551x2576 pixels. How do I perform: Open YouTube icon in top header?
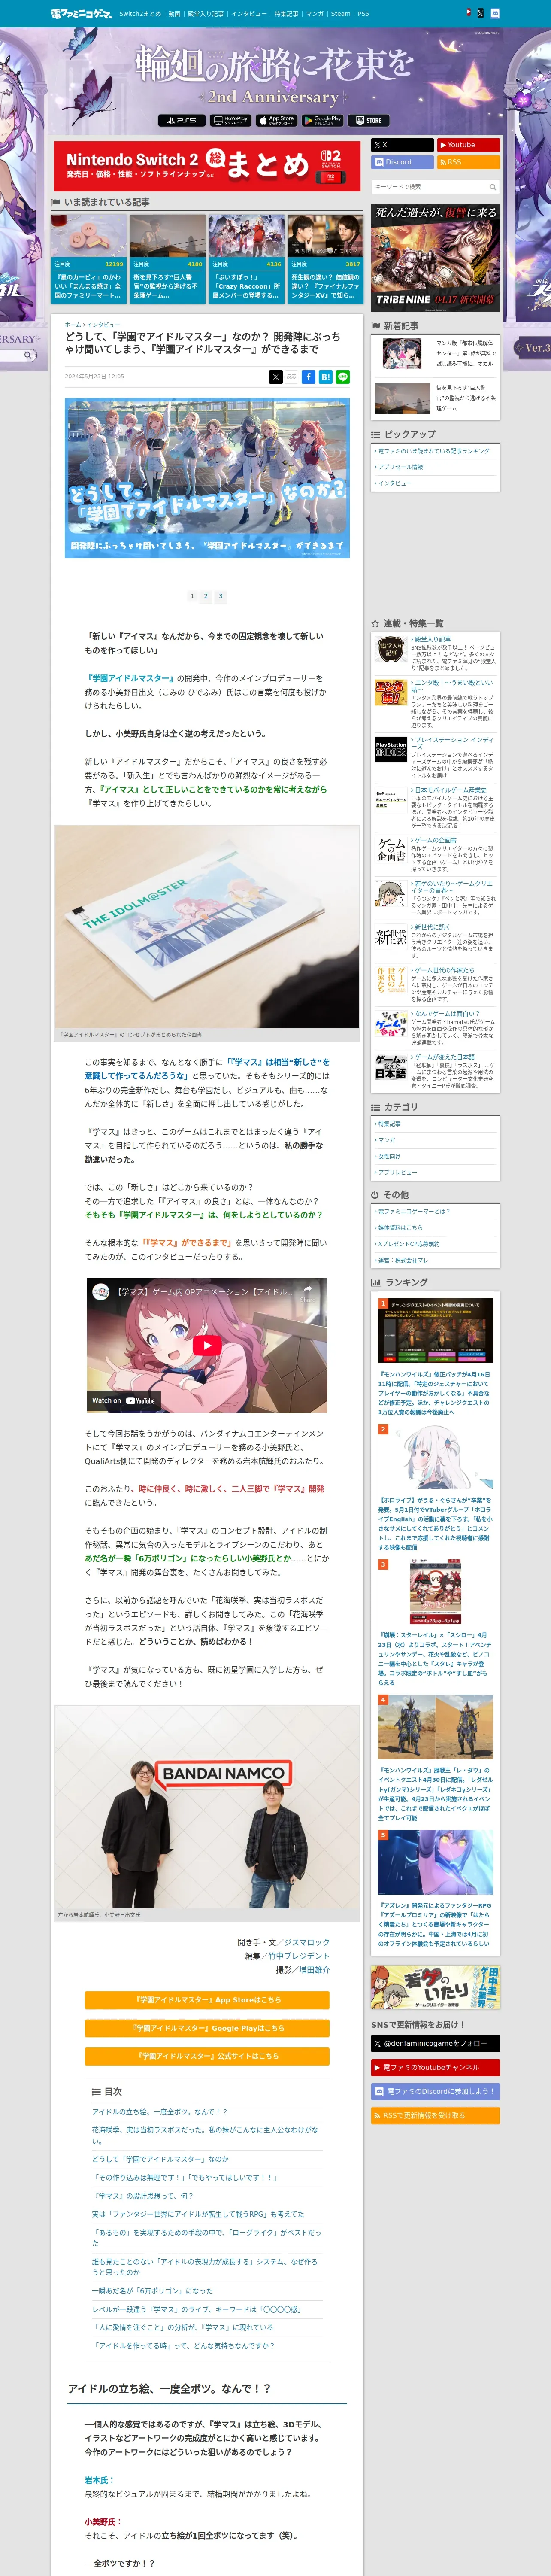pyautogui.click(x=468, y=13)
